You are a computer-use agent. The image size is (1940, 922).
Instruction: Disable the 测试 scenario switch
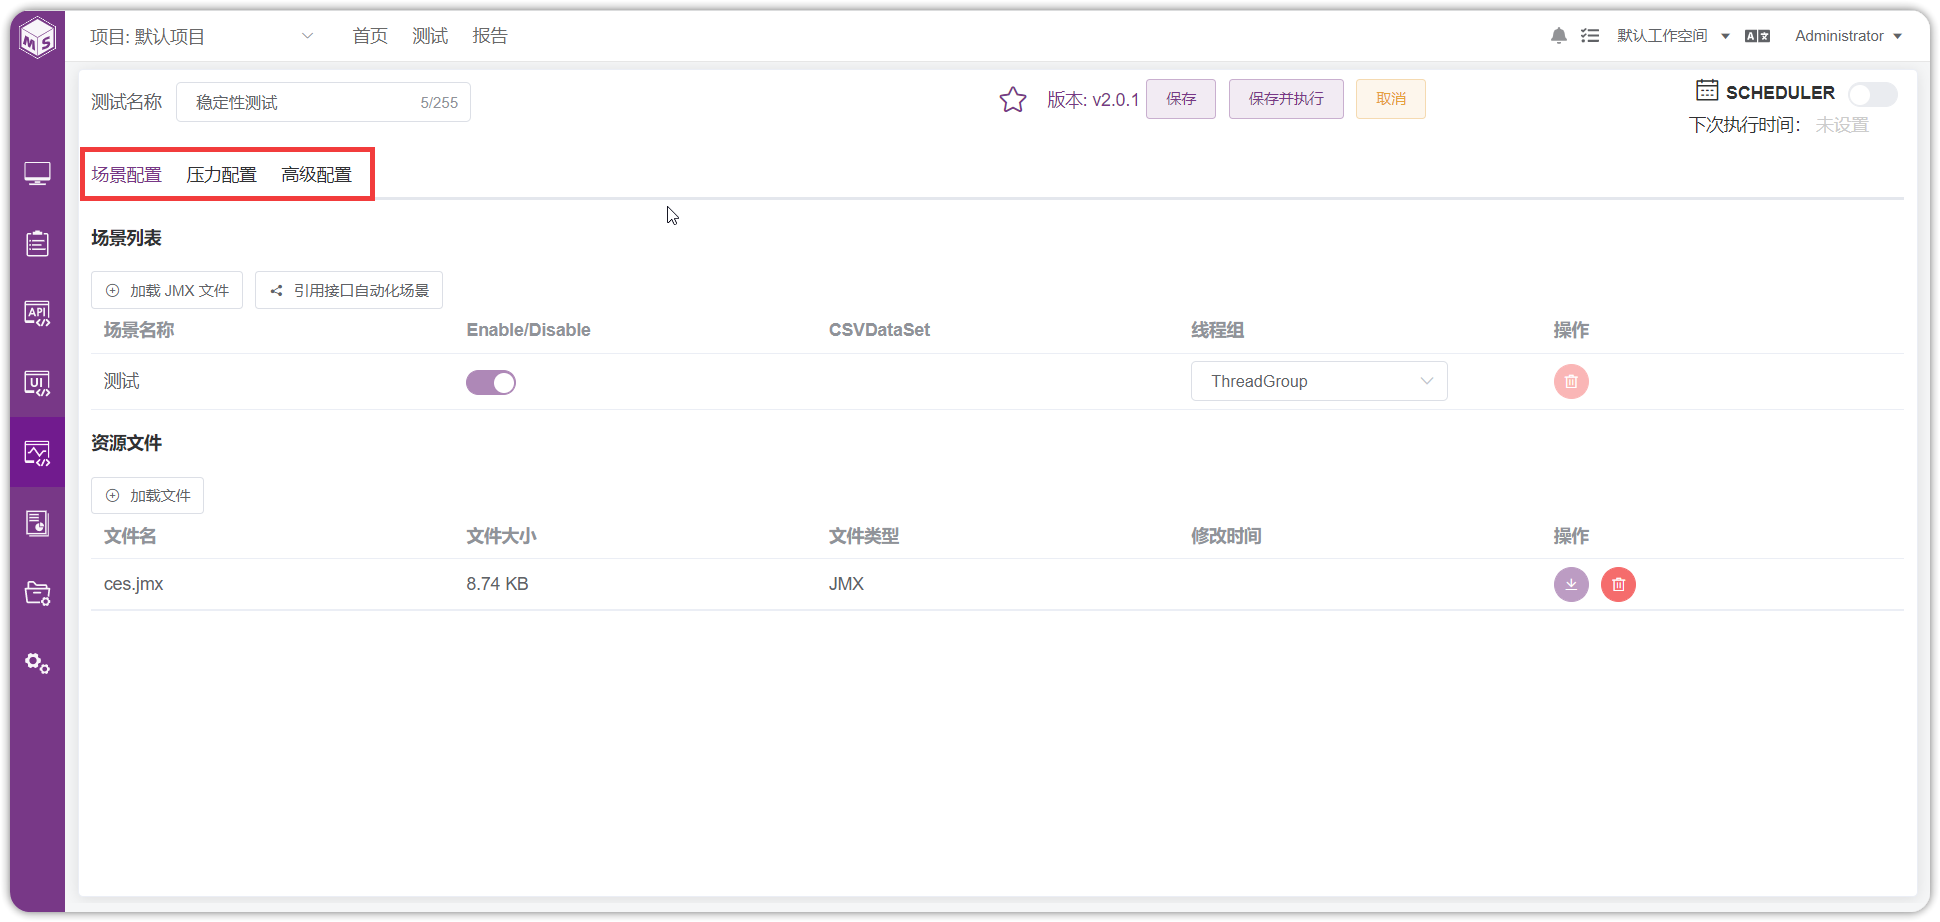[x=491, y=382]
